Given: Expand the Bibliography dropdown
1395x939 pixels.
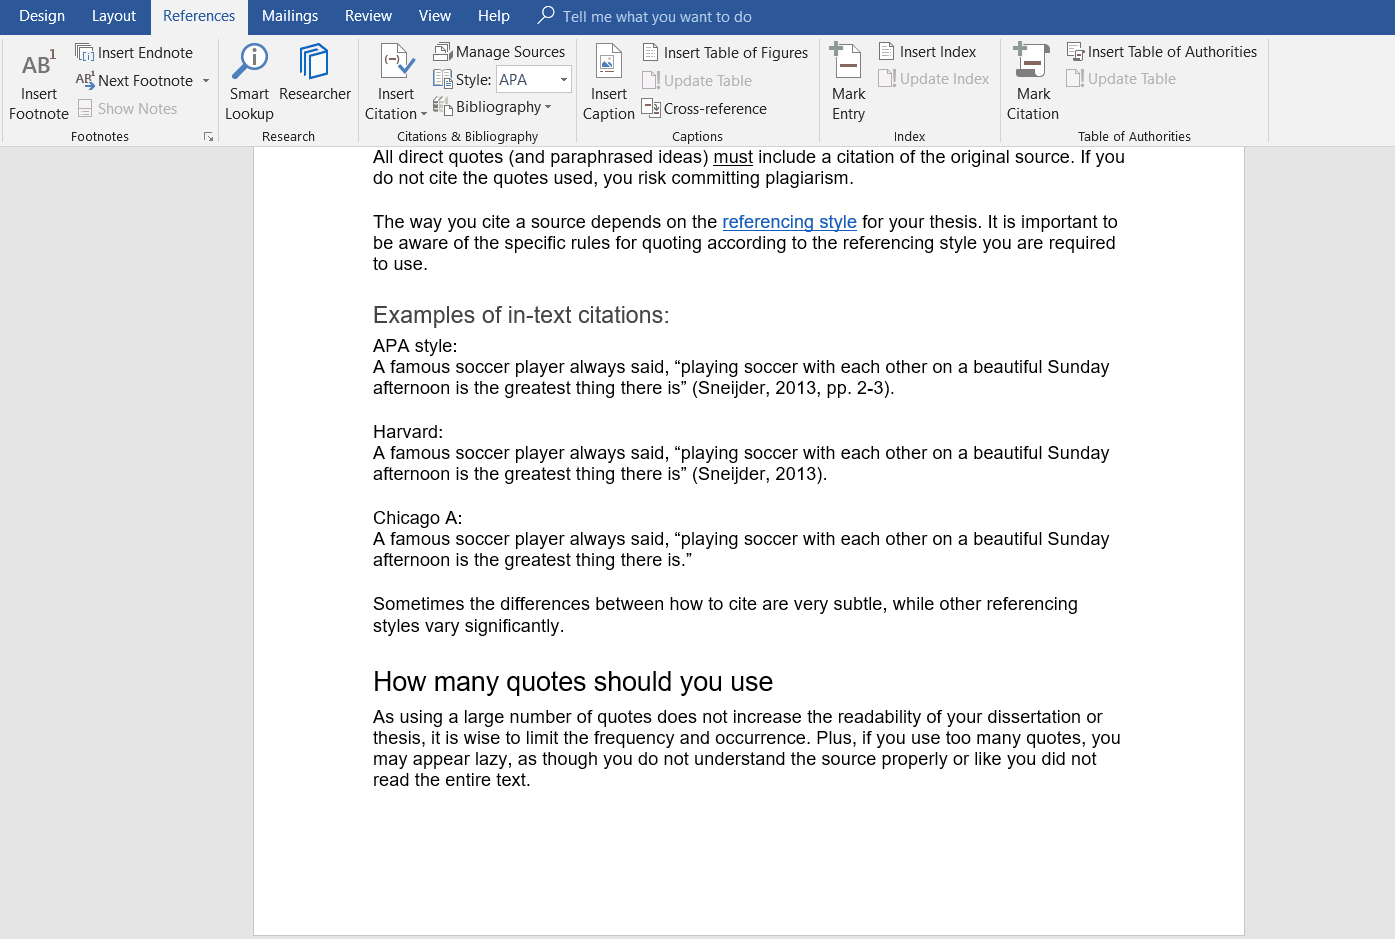Looking at the screenshot, I should [548, 107].
